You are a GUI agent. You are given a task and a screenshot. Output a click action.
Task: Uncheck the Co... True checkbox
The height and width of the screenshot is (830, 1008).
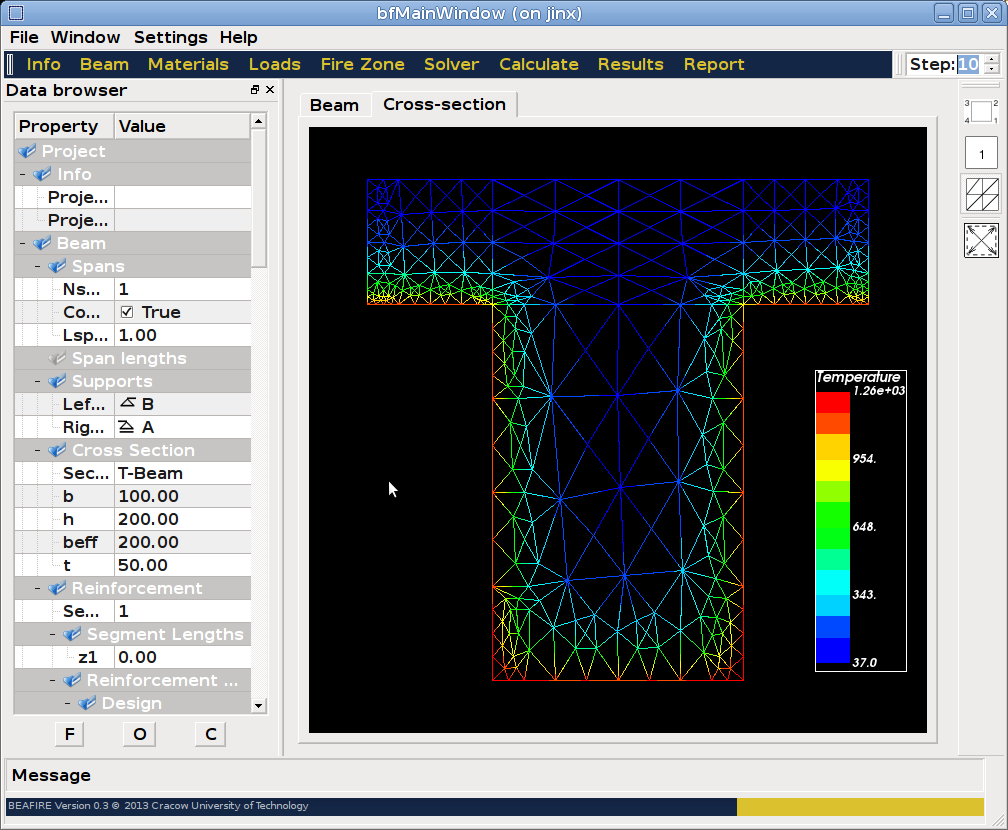pos(127,312)
